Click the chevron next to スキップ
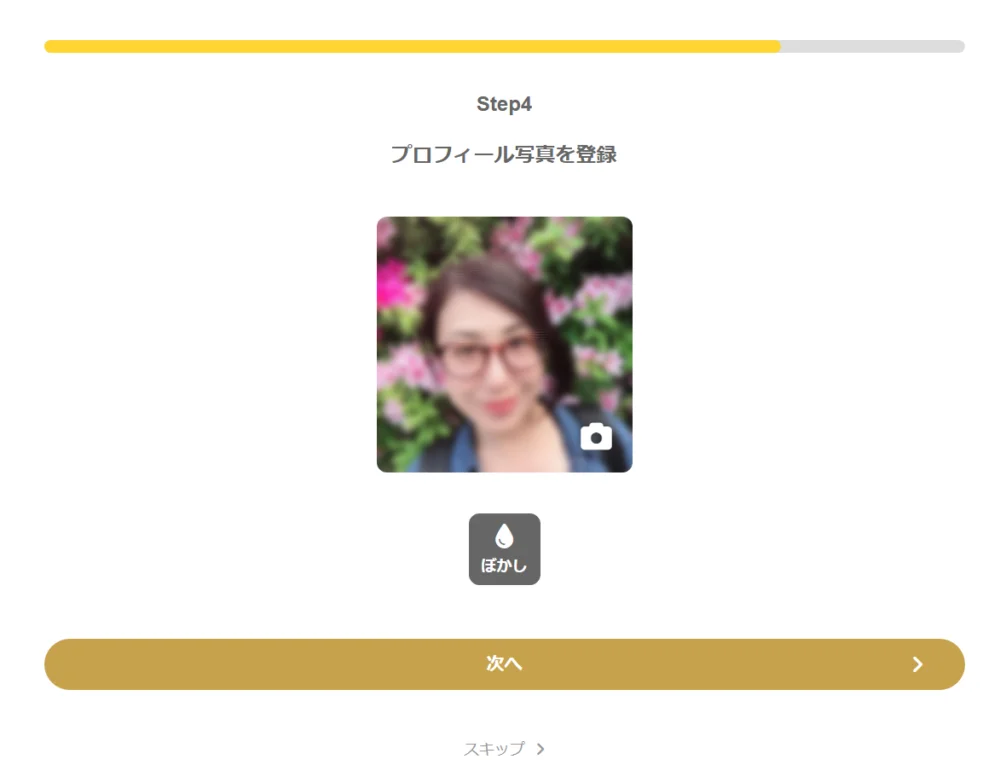 540,749
